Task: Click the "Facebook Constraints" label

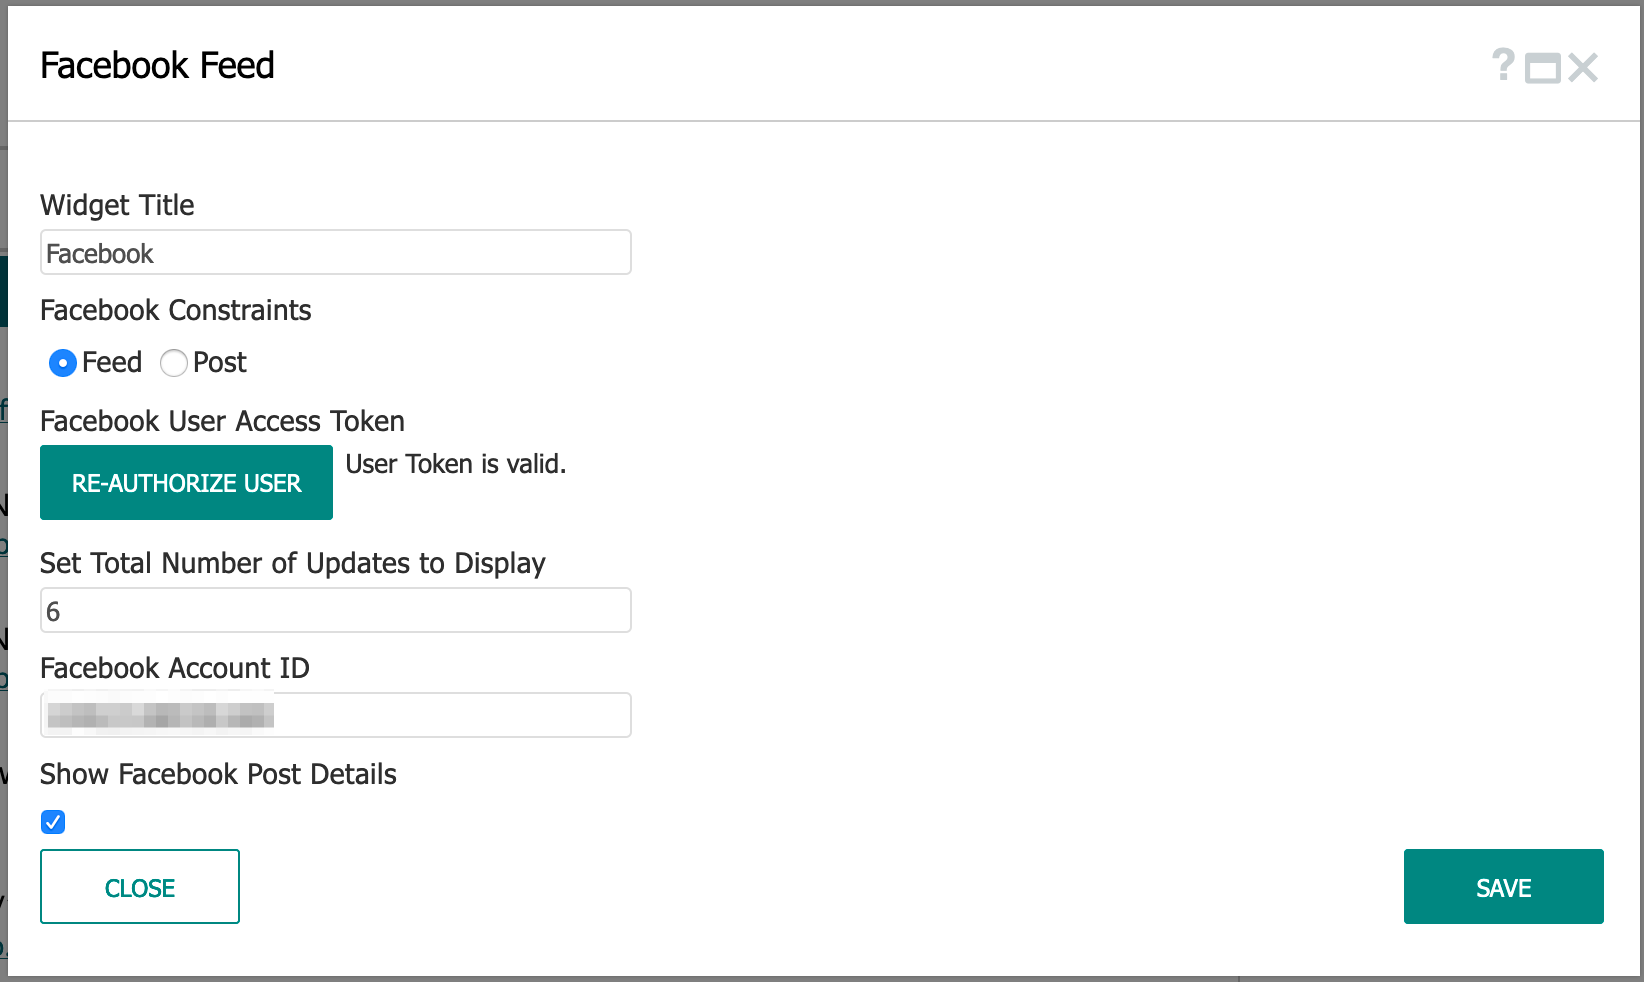Action: 175,310
